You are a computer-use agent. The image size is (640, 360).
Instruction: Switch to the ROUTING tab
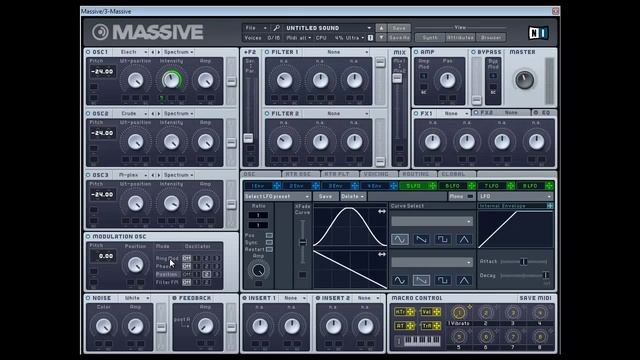click(x=417, y=174)
